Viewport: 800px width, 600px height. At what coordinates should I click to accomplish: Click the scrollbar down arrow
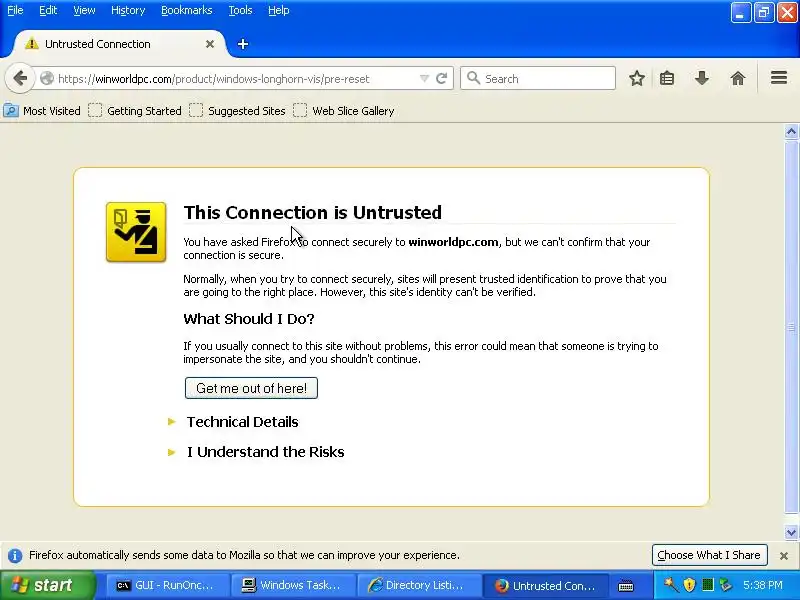(x=791, y=533)
